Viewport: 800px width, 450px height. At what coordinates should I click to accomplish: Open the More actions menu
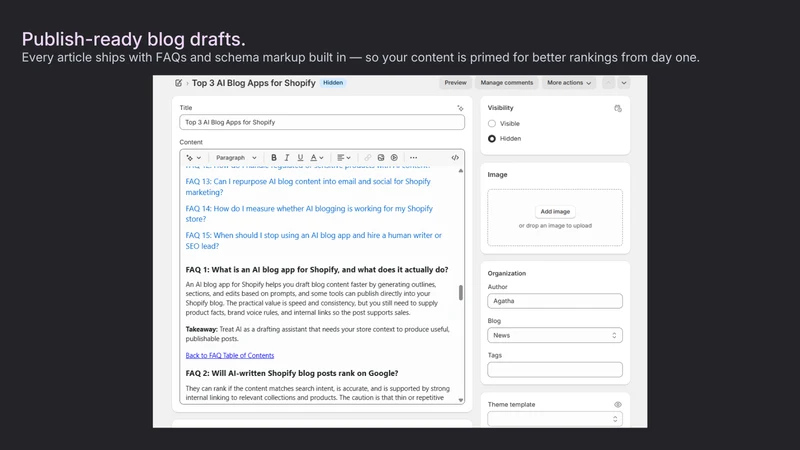click(x=569, y=83)
